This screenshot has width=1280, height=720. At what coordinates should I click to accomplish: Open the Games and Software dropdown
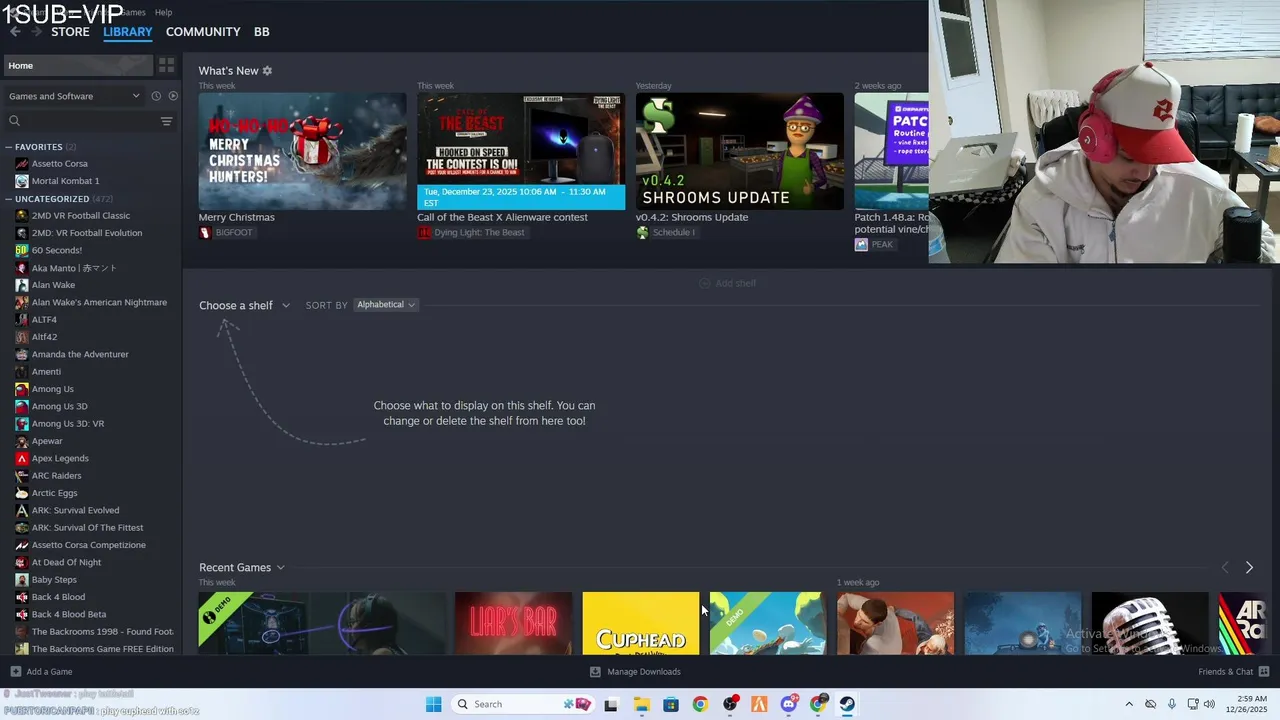pyautogui.click(x=74, y=96)
